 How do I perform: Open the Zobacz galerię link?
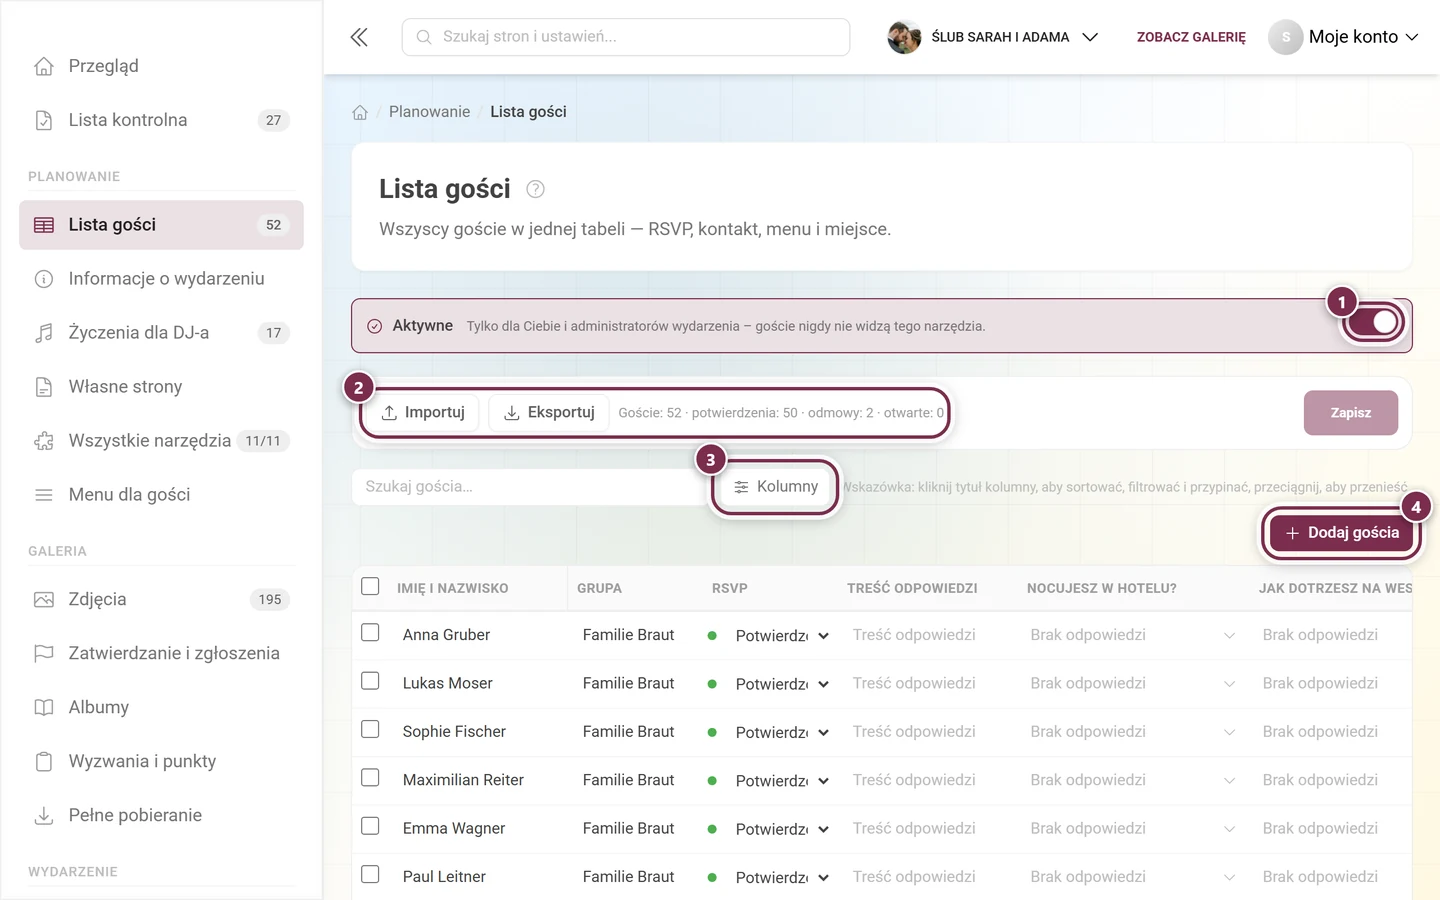(x=1191, y=37)
